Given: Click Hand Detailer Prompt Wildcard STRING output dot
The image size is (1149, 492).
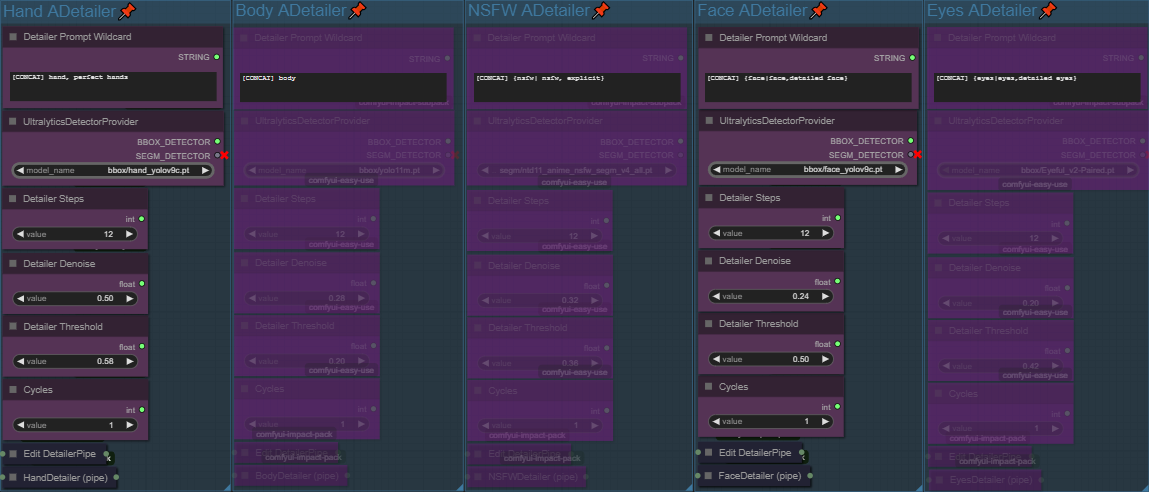Looking at the screenshot, I should 217,56.
